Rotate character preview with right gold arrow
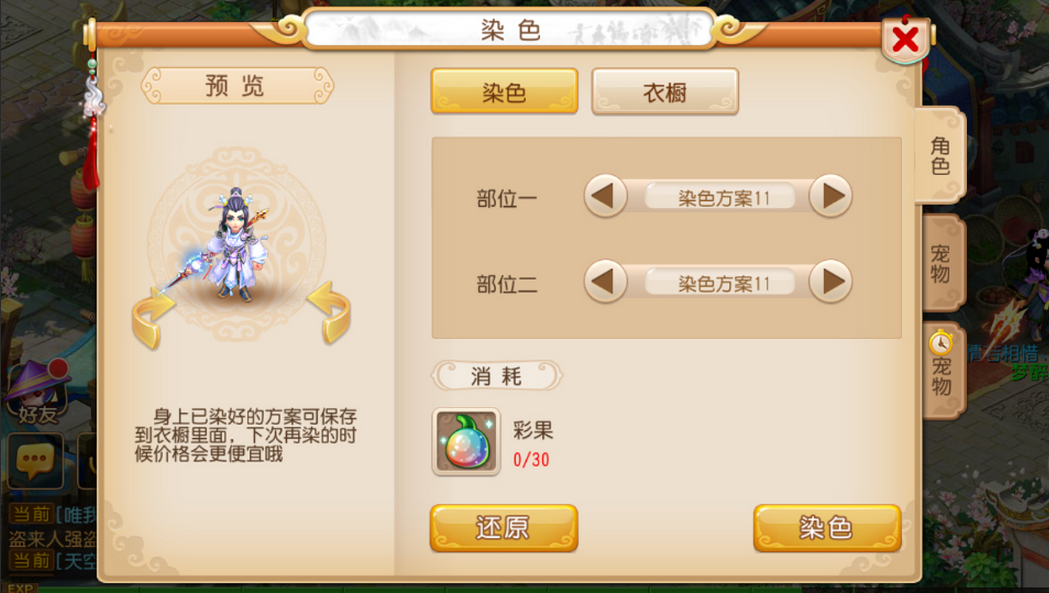 point(329,313)
